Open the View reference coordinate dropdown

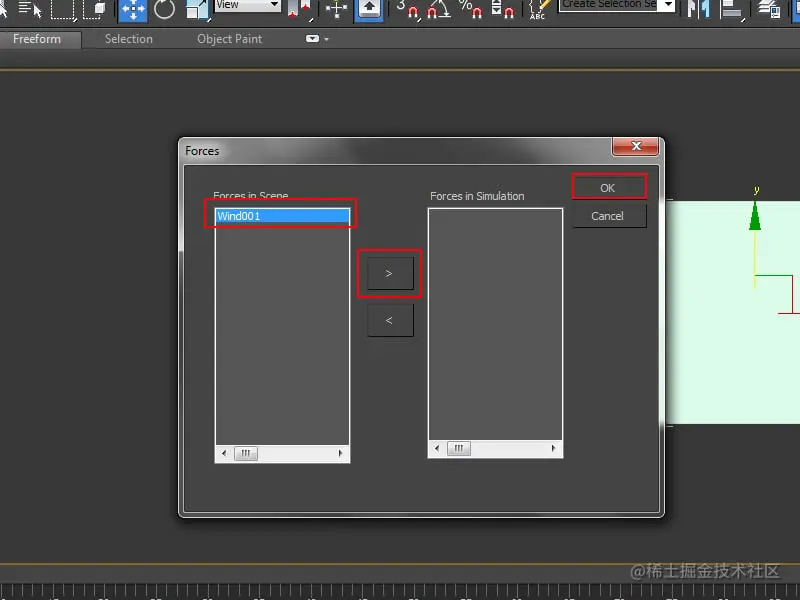pyautogui.click(x=247, y=5)
